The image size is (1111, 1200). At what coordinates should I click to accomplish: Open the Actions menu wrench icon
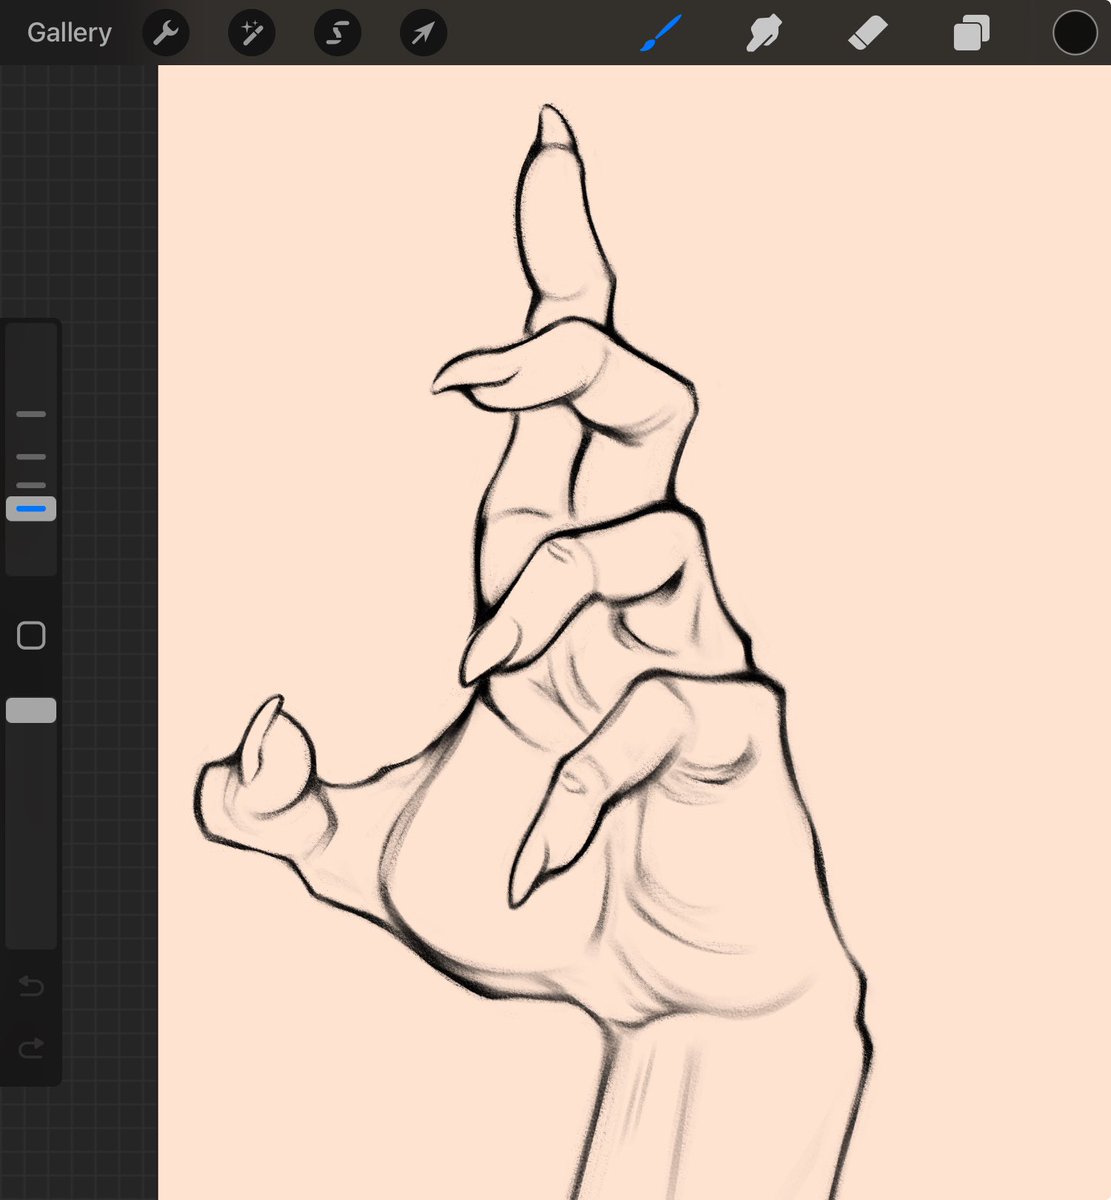tap(166, 32)
